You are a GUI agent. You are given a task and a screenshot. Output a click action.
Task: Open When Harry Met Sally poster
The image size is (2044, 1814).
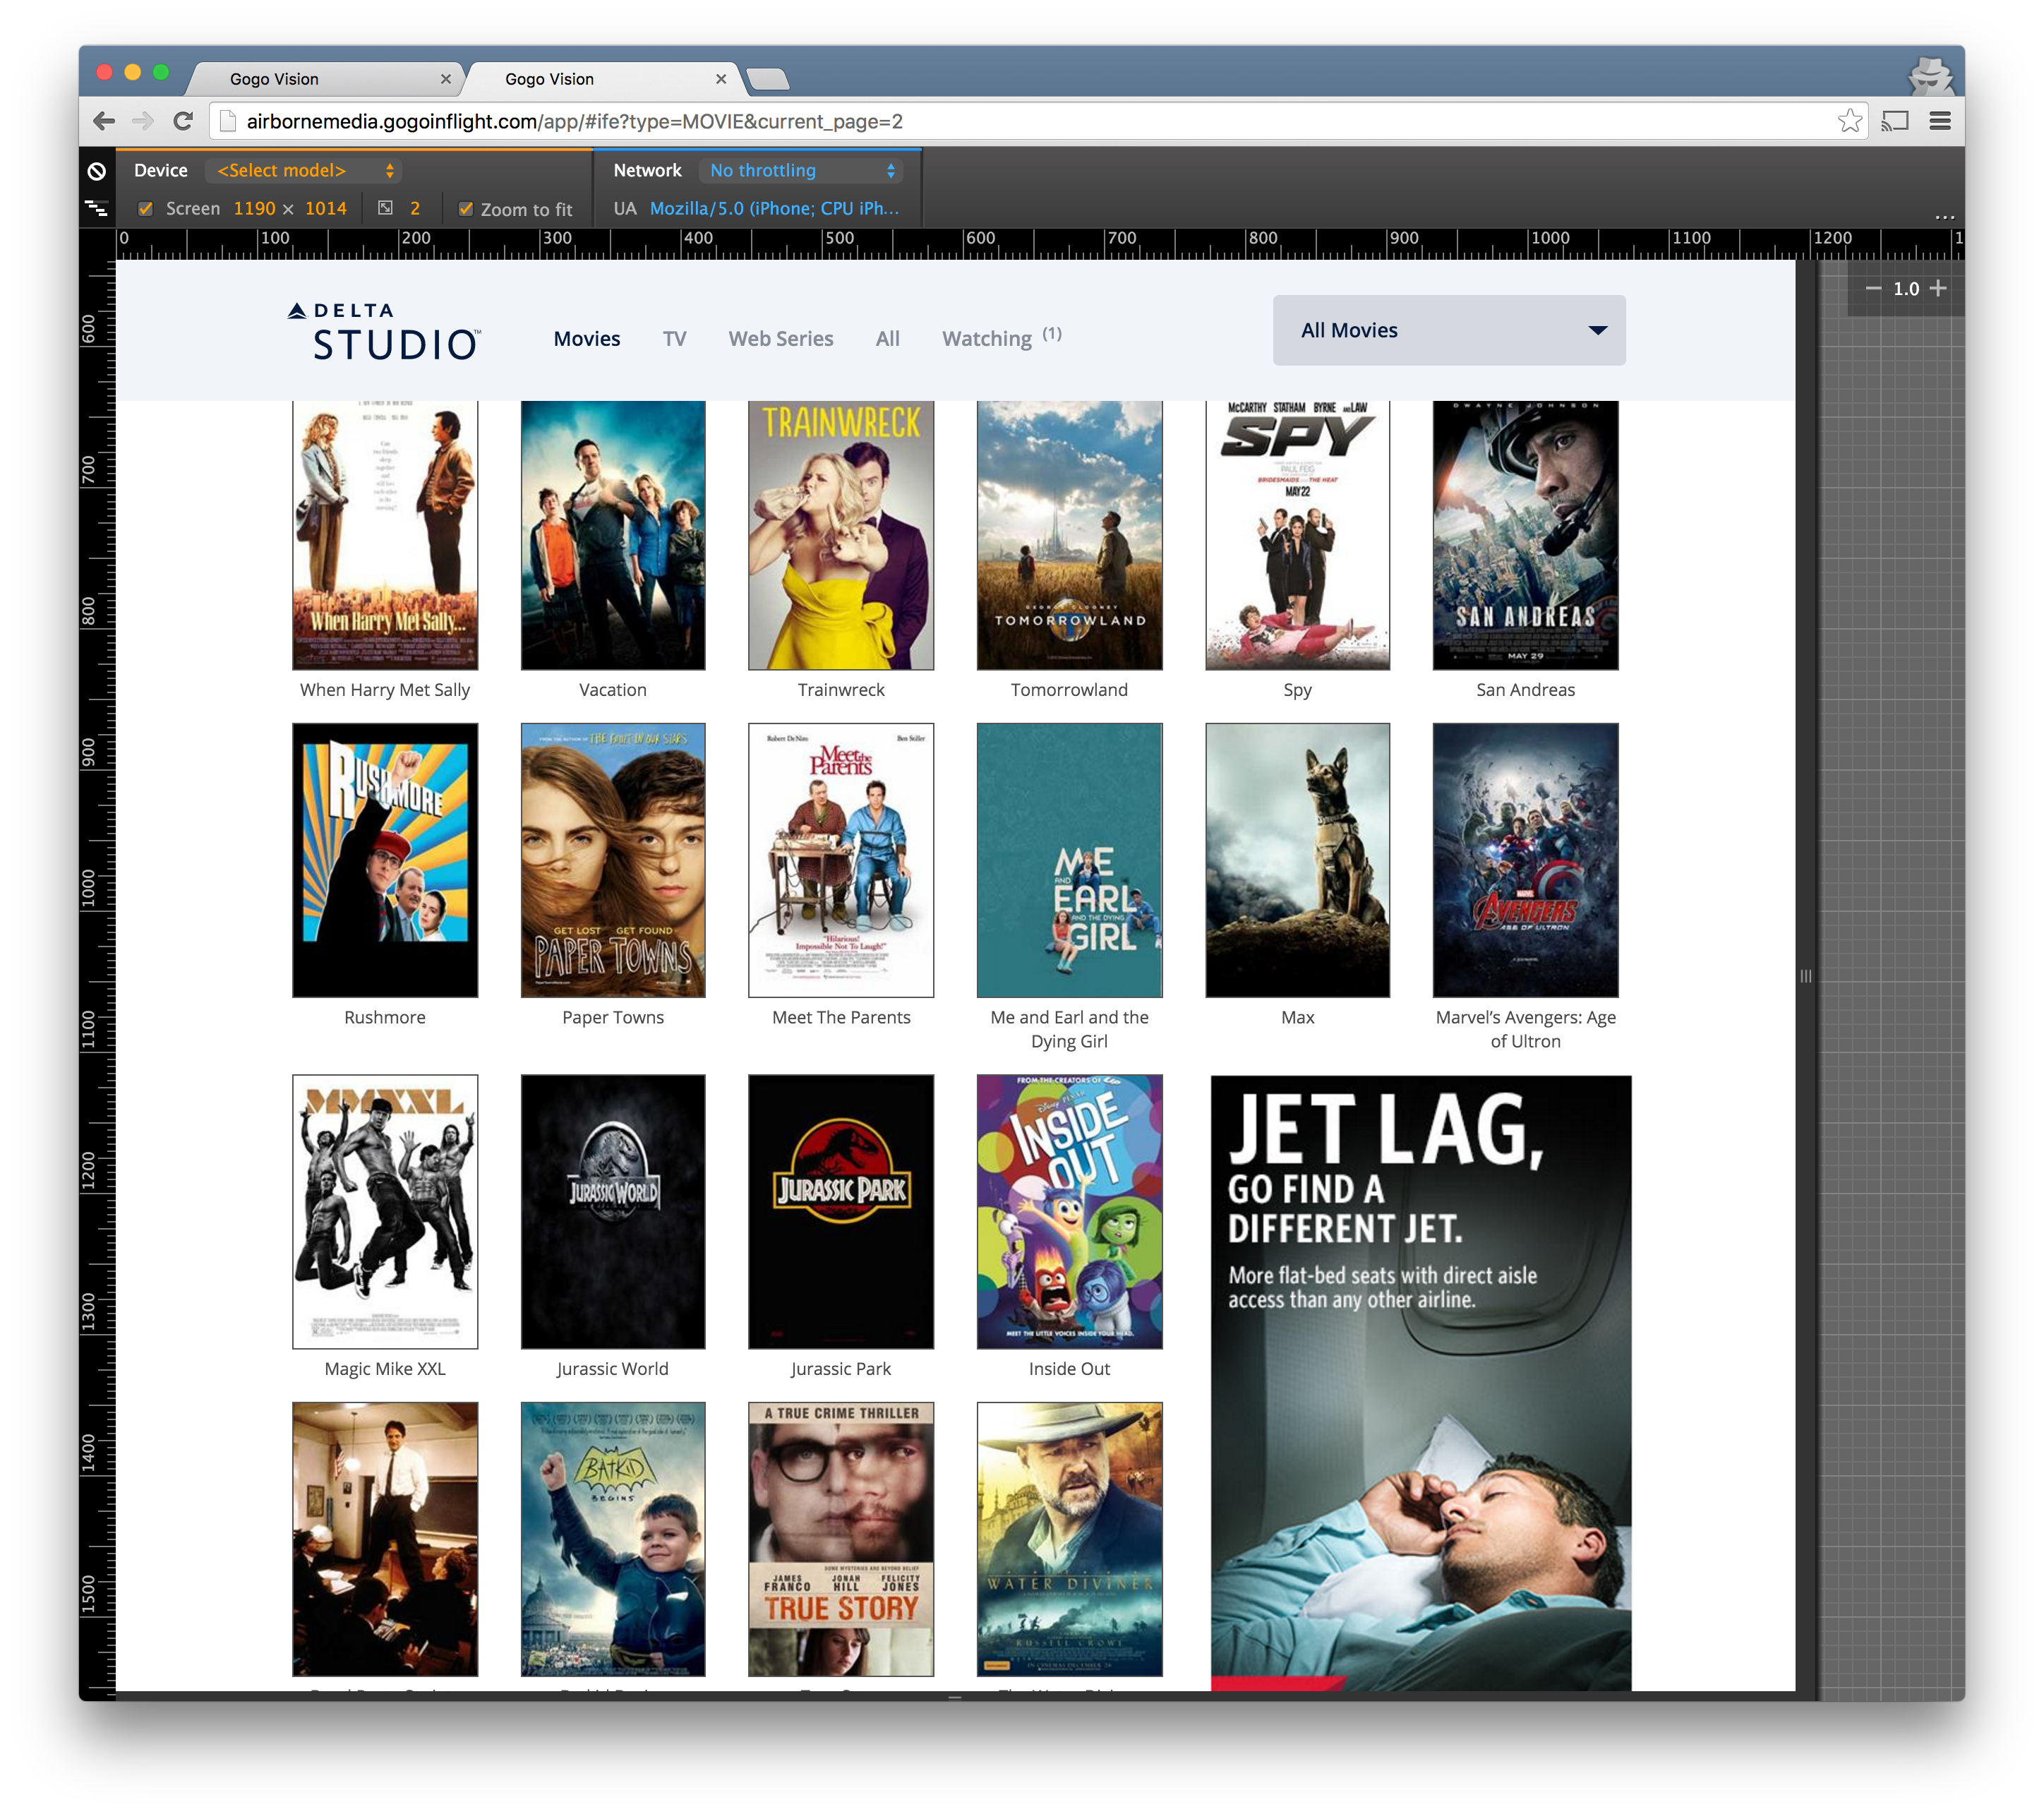[385, 535]
